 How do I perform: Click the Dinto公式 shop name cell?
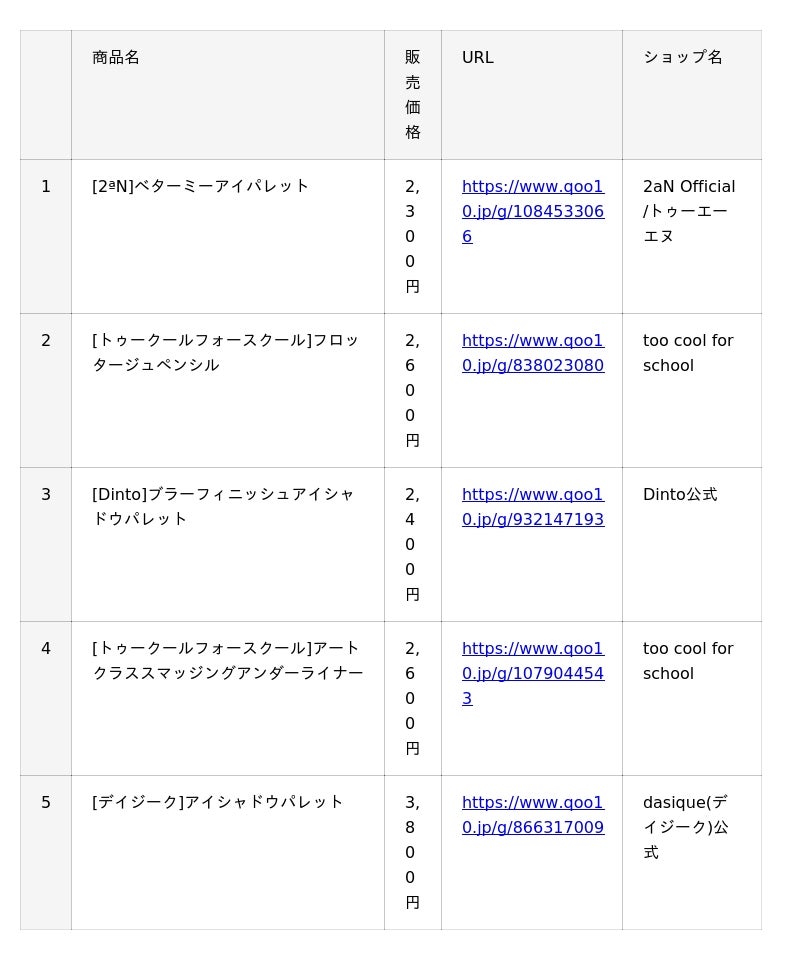pyautogui.click(x=680, y=495)
